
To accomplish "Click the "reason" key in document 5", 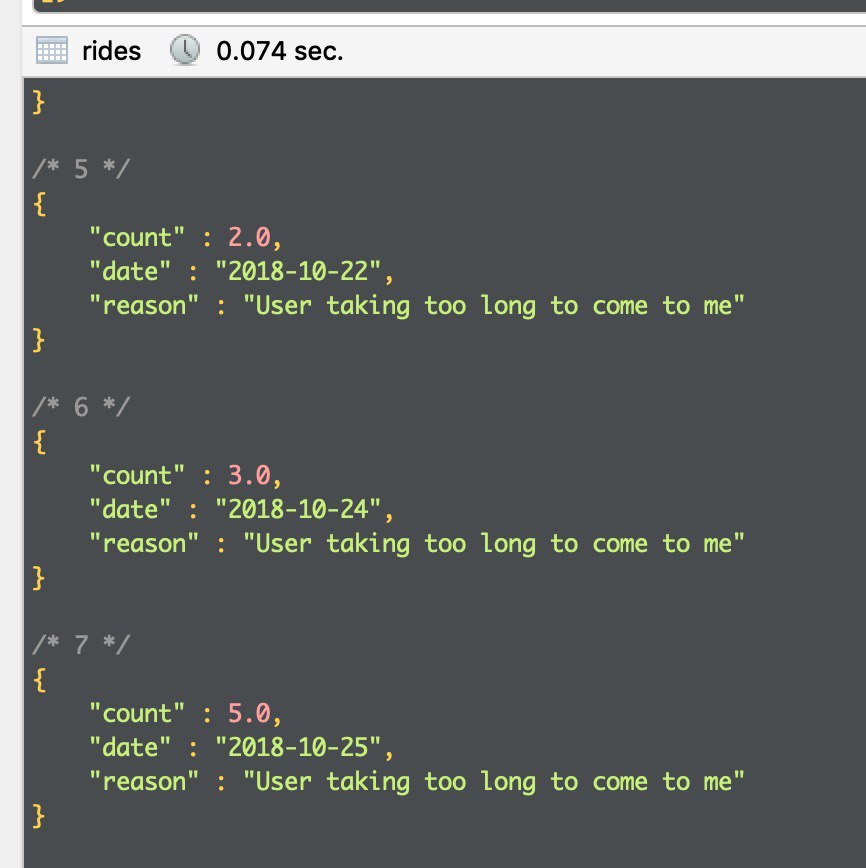I will 144,305.
